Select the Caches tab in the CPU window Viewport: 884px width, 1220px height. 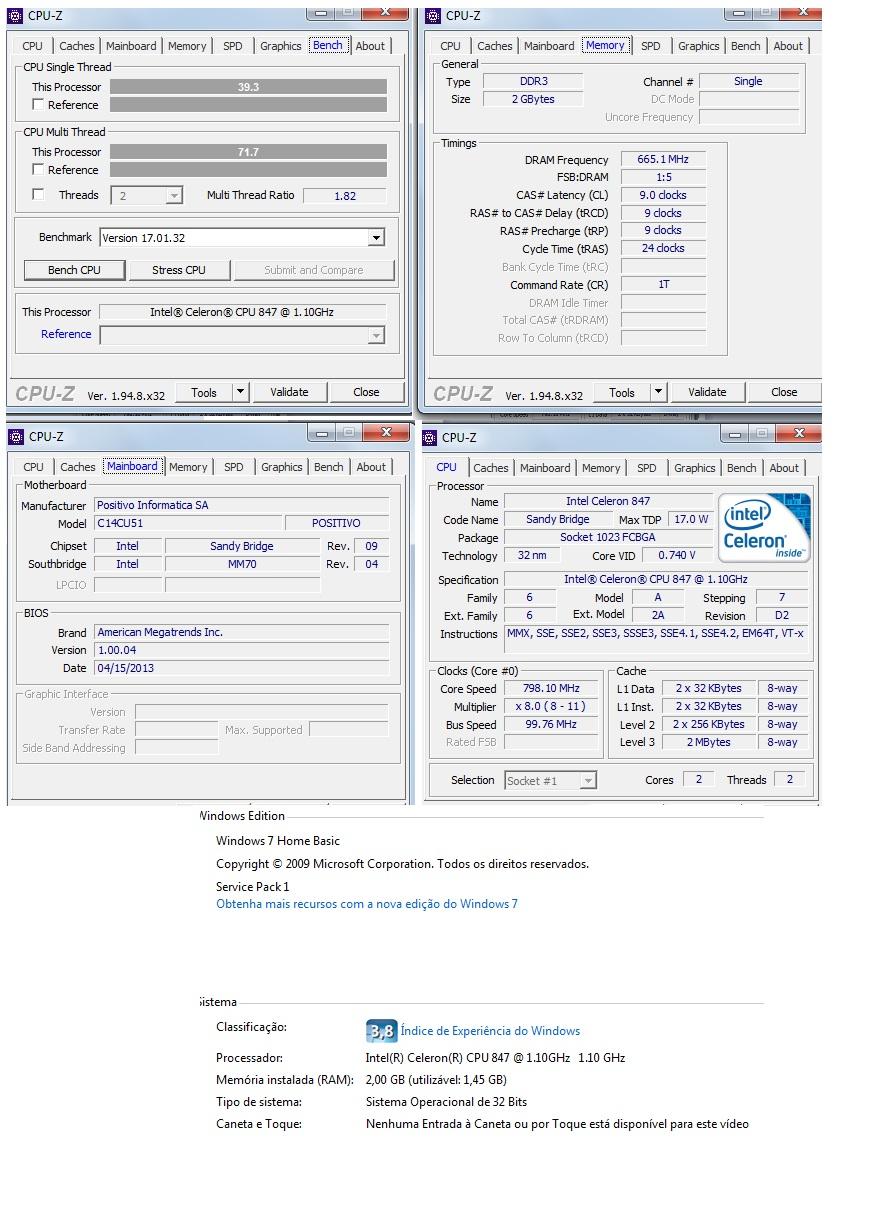pos(491,468)
